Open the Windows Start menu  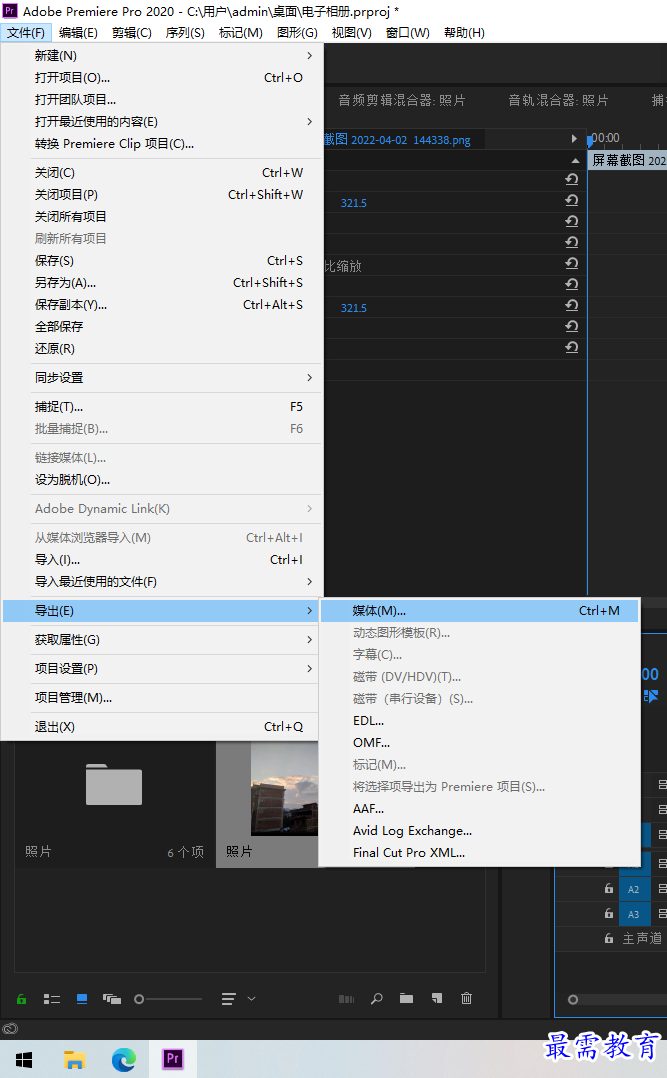click(24, 1059)
